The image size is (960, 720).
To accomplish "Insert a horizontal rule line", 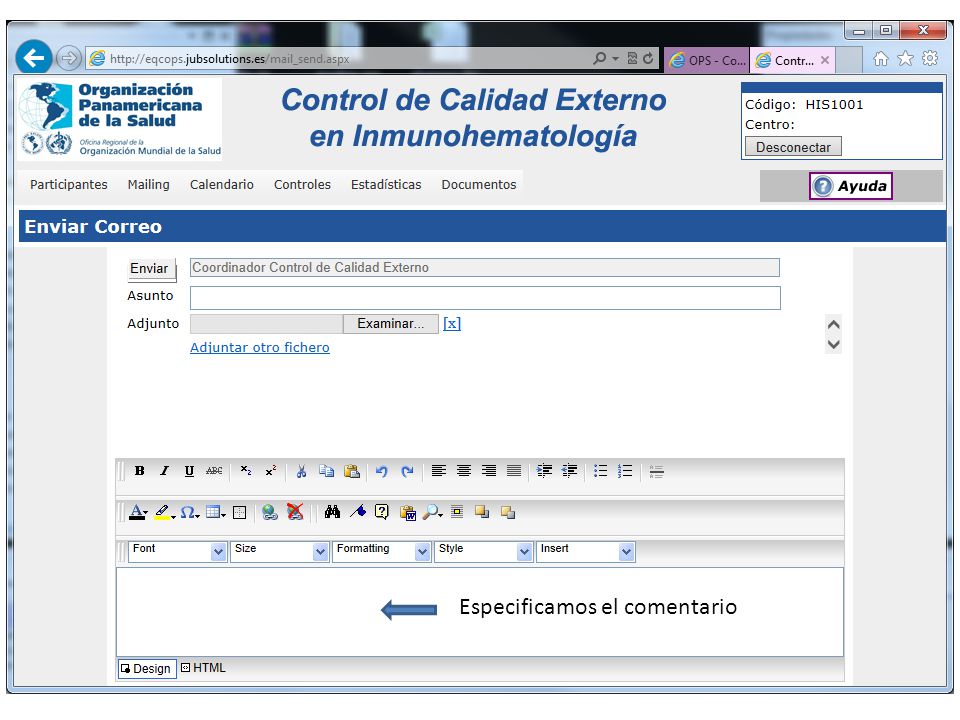I will point(656,471).
